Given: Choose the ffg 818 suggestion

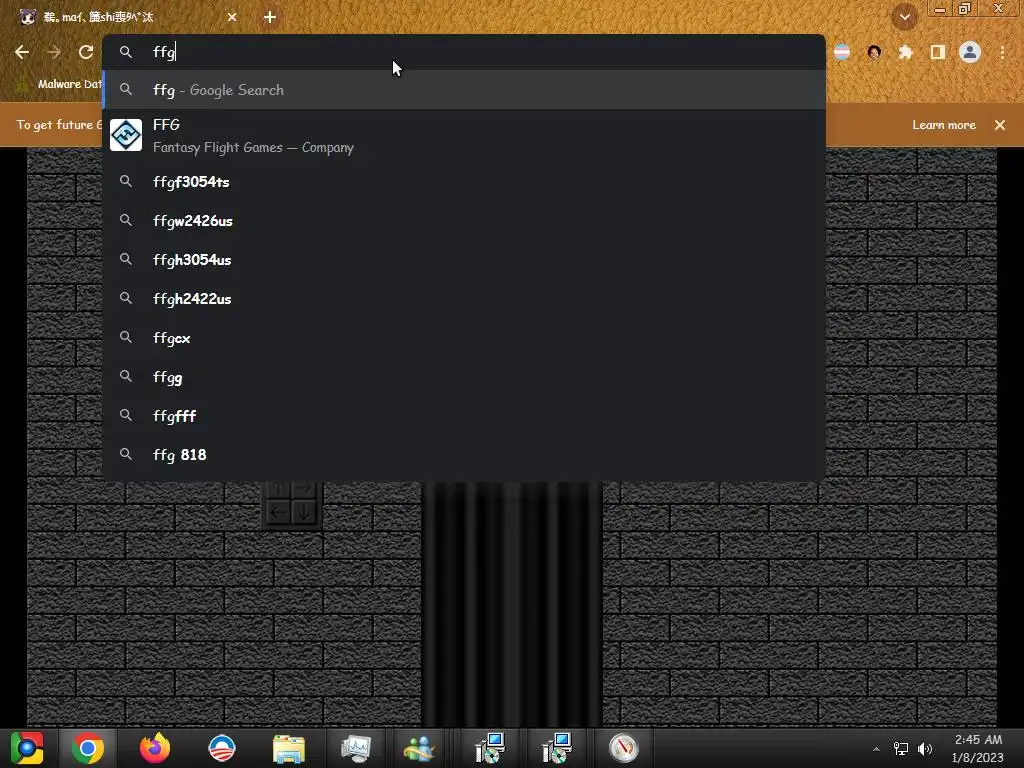Looking at the screenshot, I should 464,455.
